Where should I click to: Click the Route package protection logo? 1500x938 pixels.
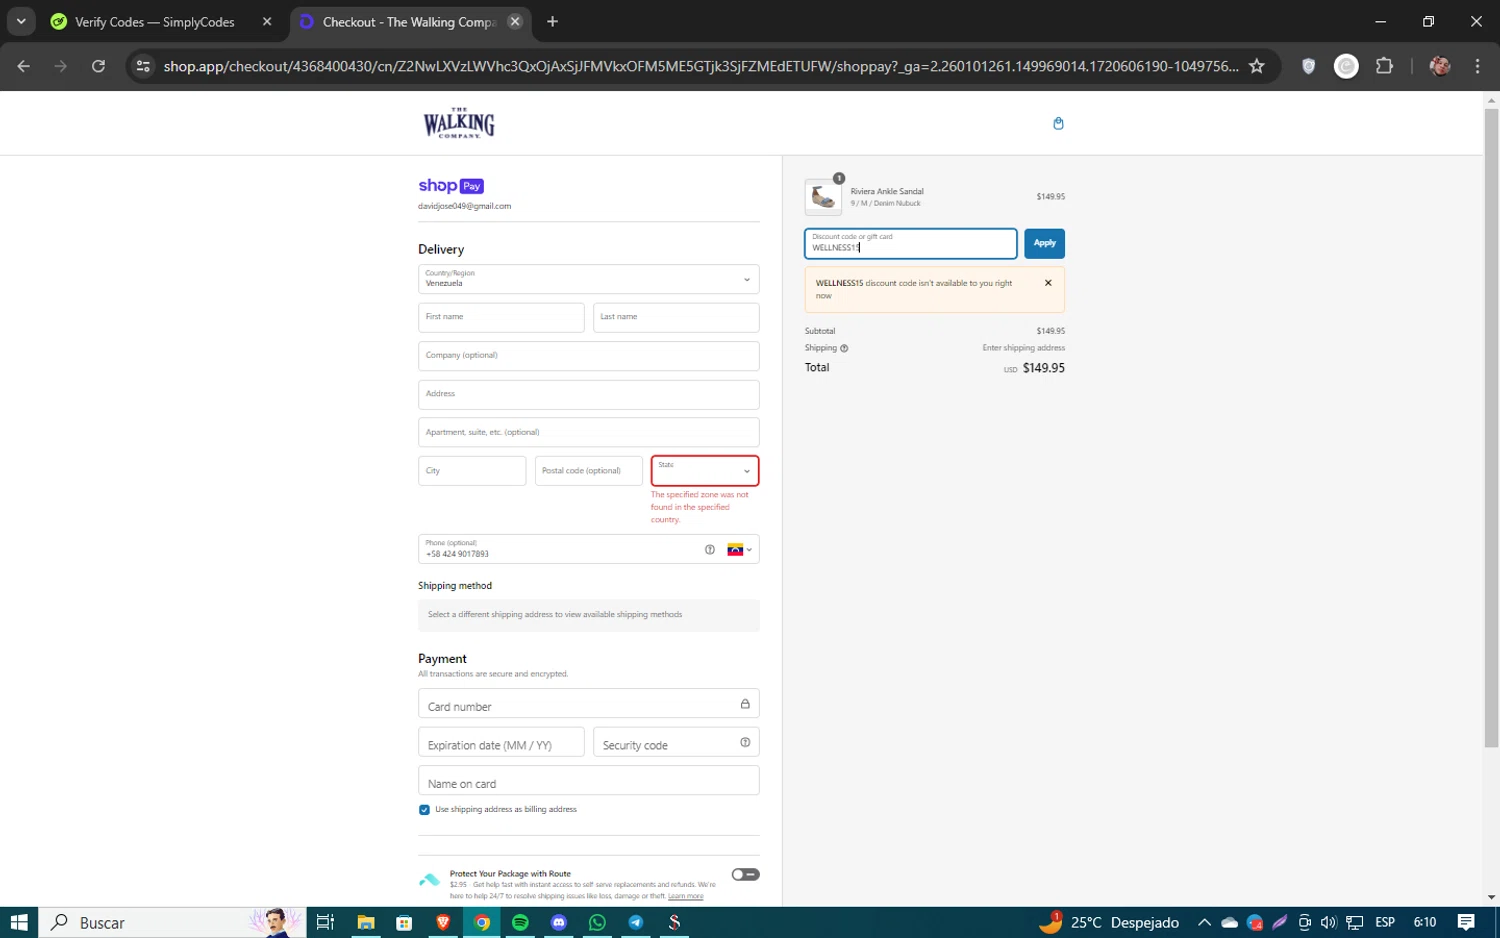(429, 880)
